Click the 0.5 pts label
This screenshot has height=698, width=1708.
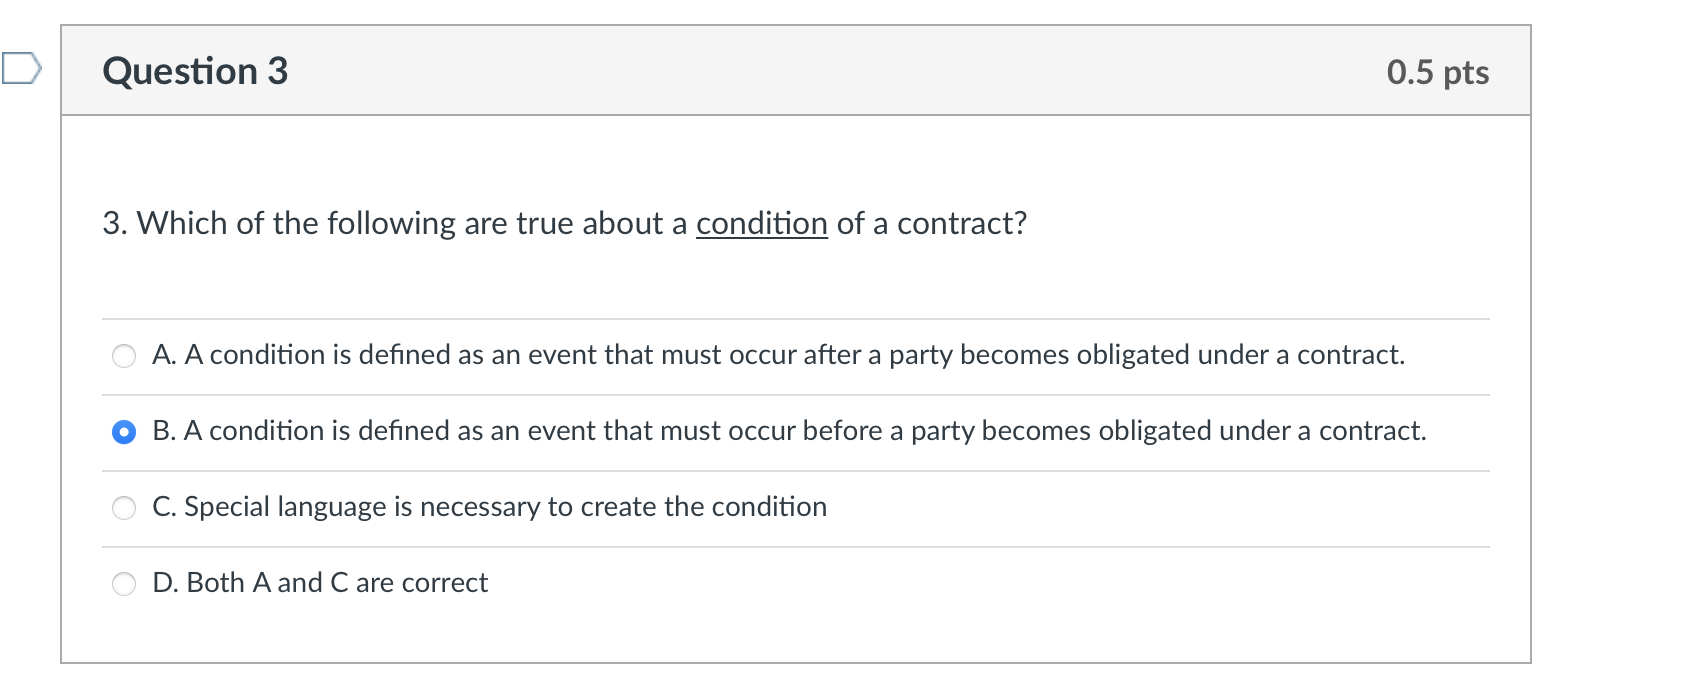[x=1437, y=72]
